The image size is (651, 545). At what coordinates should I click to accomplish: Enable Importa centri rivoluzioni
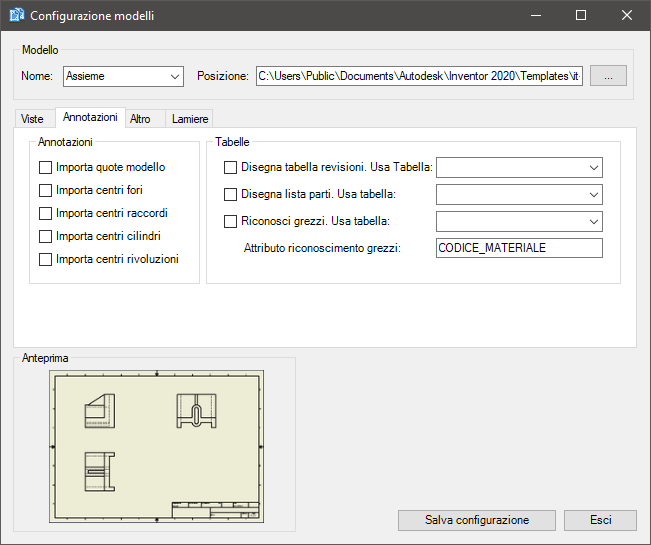[45, 259]
